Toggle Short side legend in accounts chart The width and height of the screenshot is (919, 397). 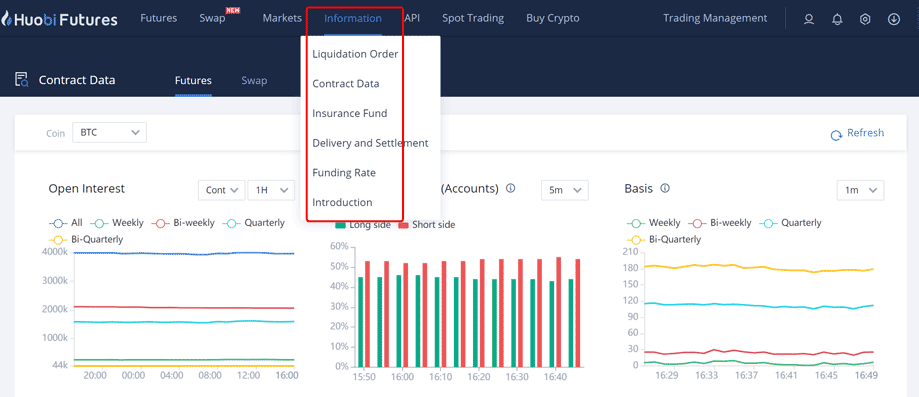[x=427, y=225]
